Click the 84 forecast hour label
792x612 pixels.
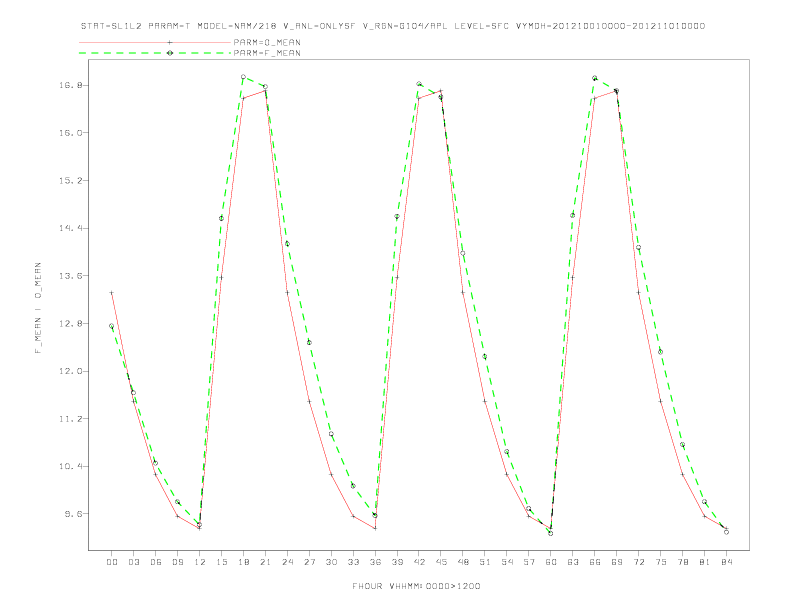pos(727,562)
